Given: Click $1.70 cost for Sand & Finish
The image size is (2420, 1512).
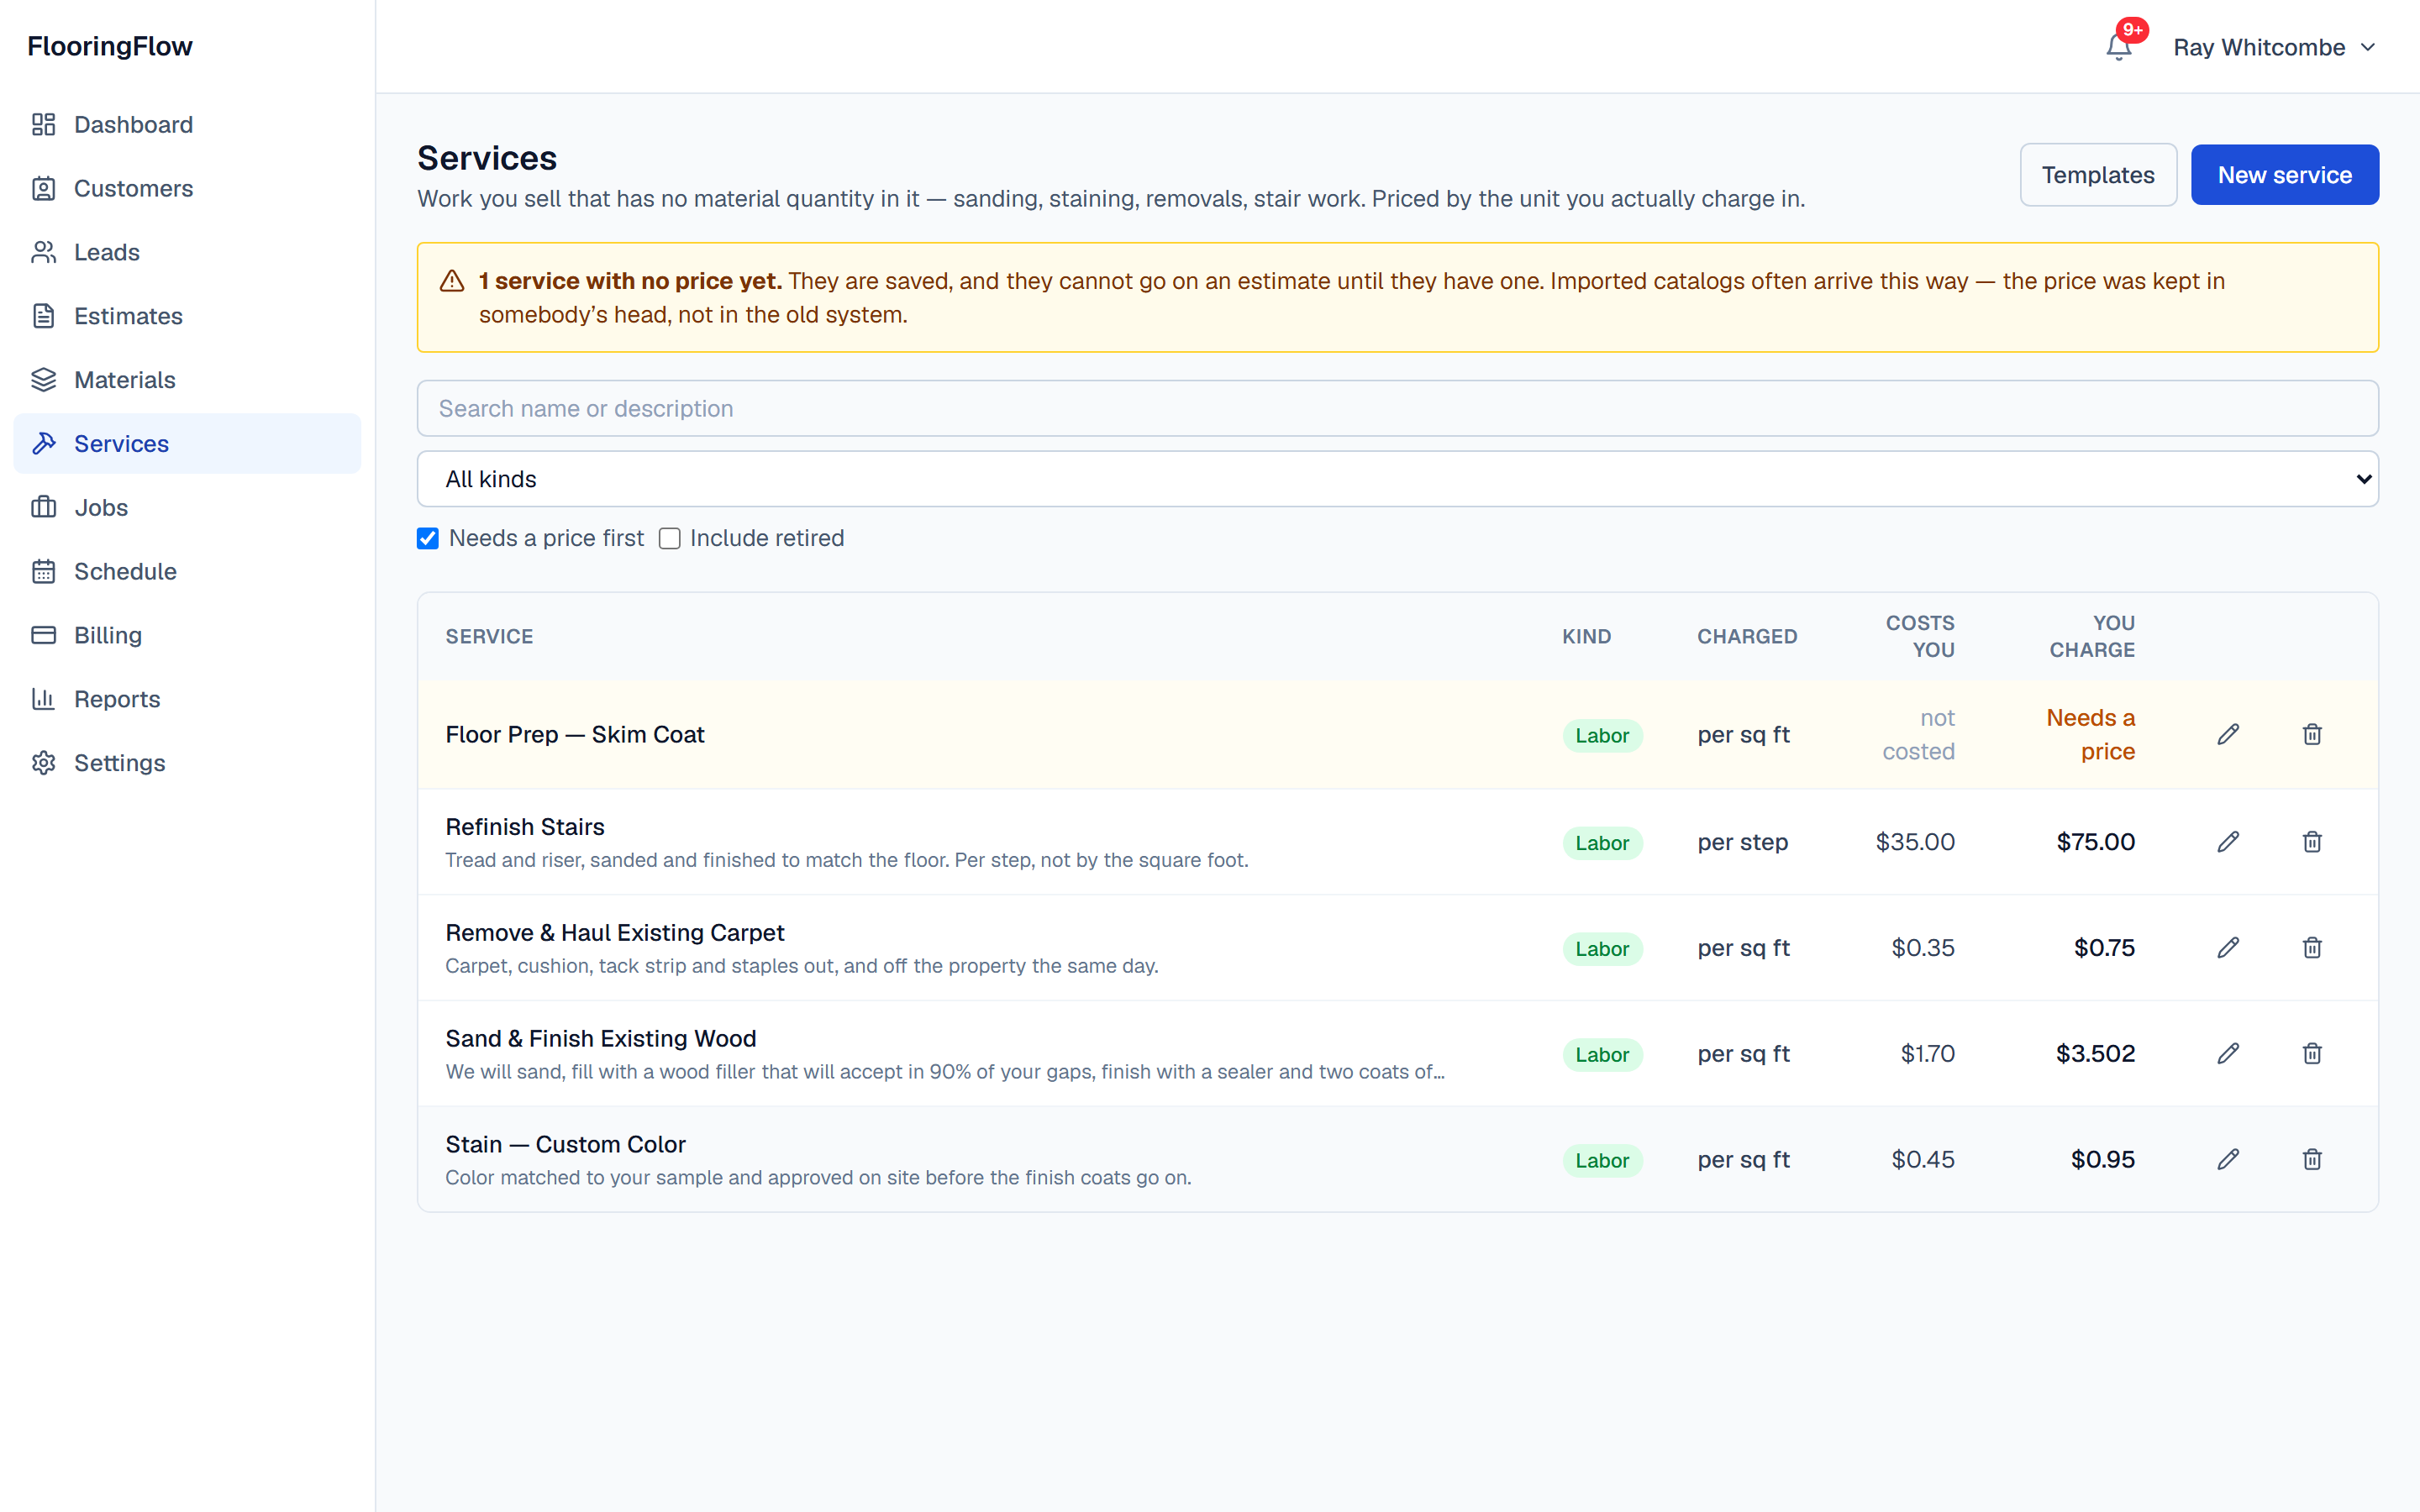Looking at the screenshot, I should tap(1927, 1054).
